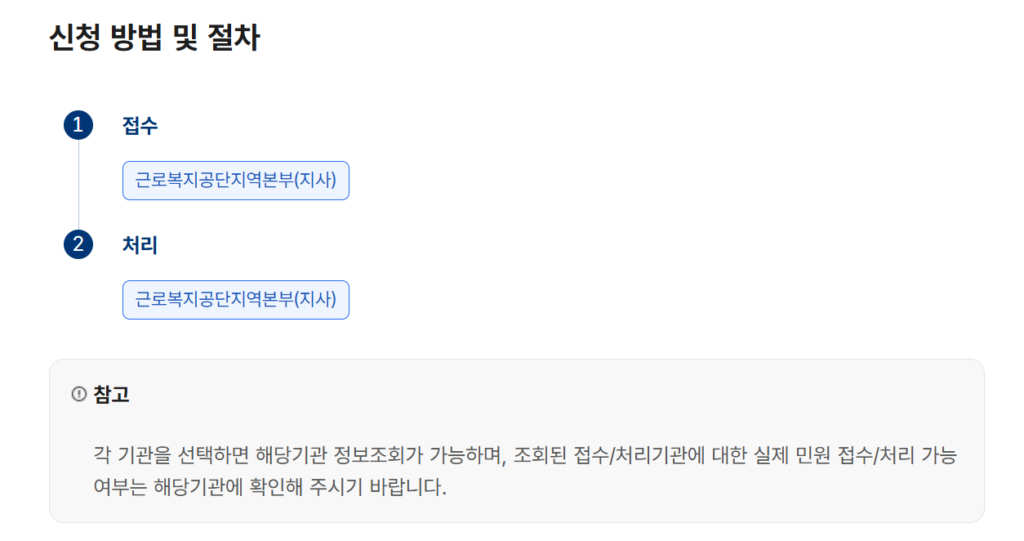Click the 신청 방법 및 절차 heading
Viewport: 1024px width, 541px height.
(x=154, y=38)
